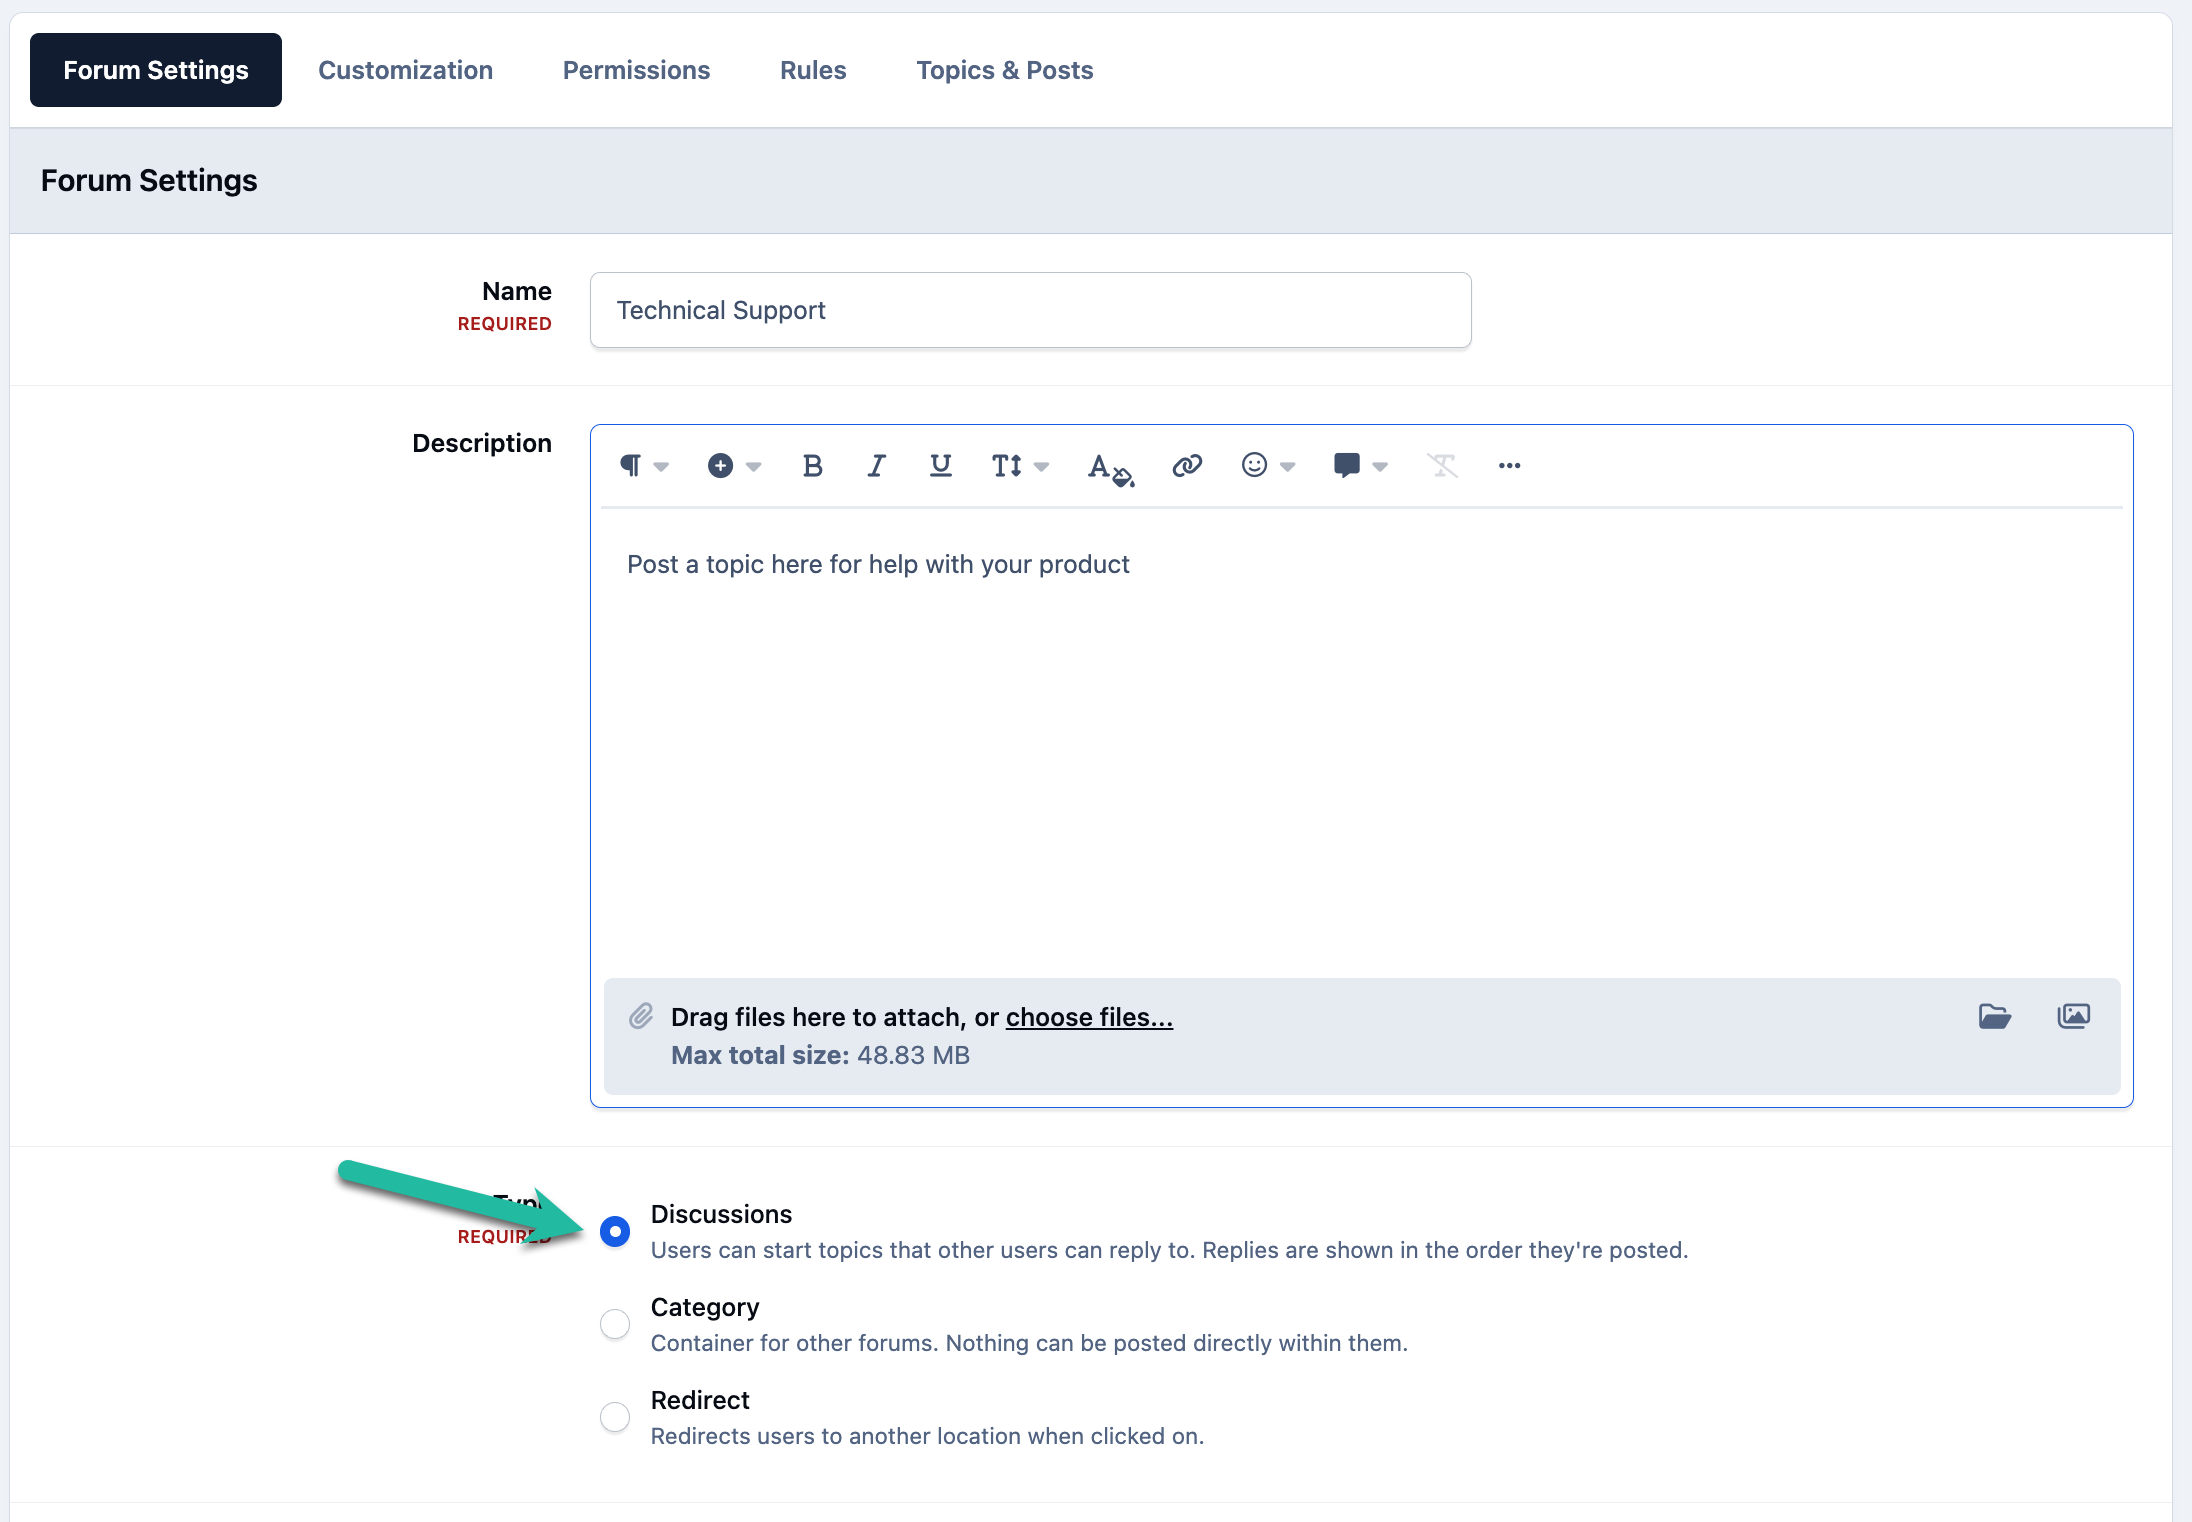
Task: Click the font size icon
Action: [x=1007, y=466]
